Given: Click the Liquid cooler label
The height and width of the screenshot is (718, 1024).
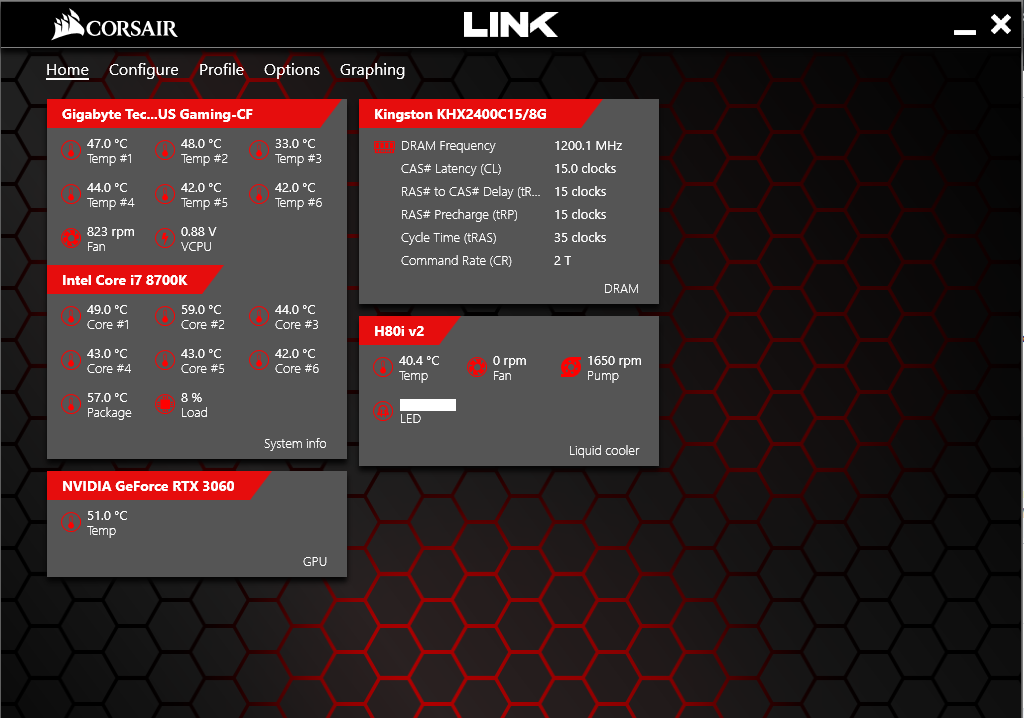Looking at the screenshot, I should [x=603, y=451].
